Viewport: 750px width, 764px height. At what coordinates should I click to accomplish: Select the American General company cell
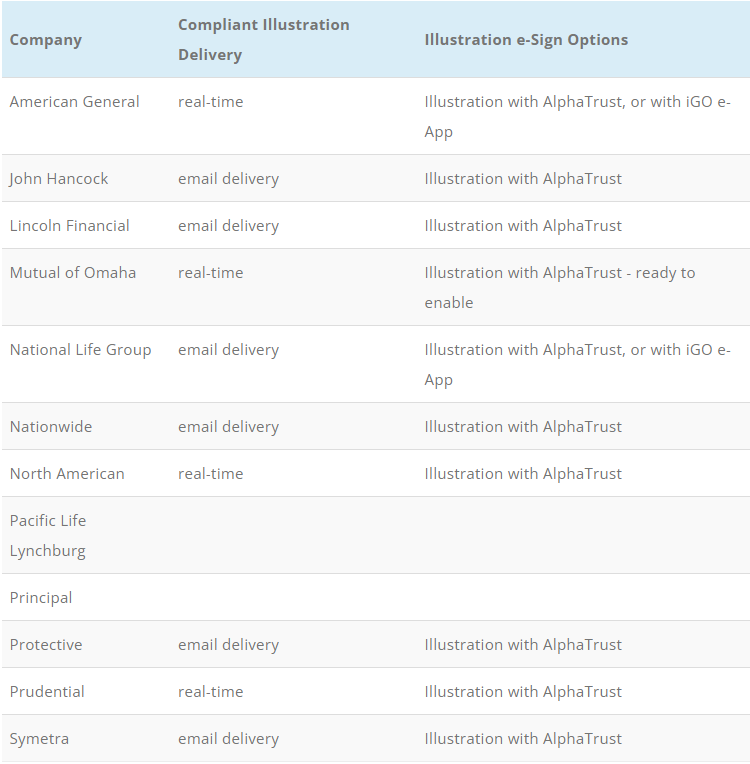75,102
